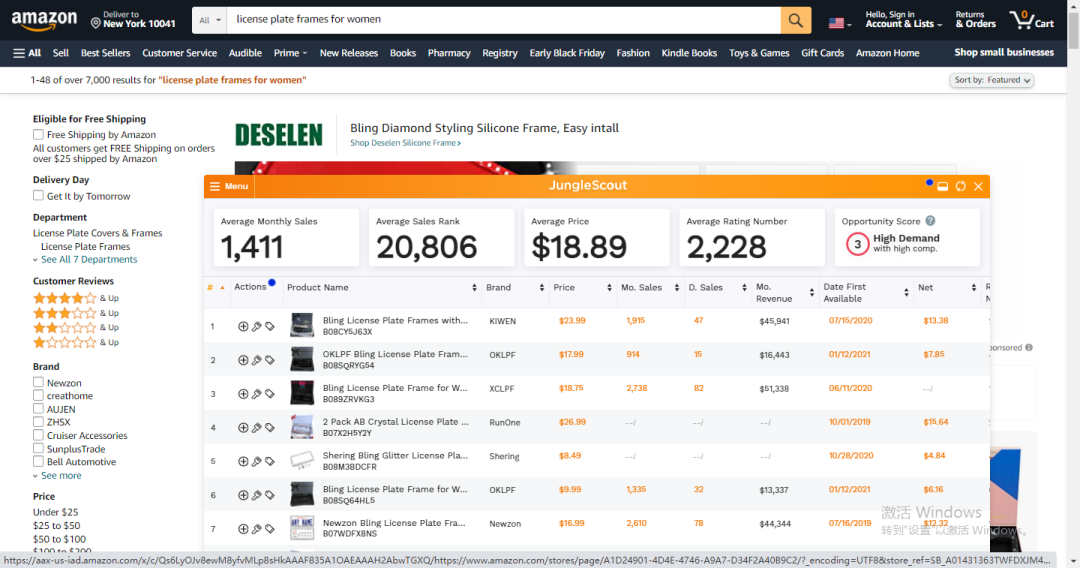Click Shop small businesses link
The width and height of the screenshot is (1080, 568).
click(1004, 52)
